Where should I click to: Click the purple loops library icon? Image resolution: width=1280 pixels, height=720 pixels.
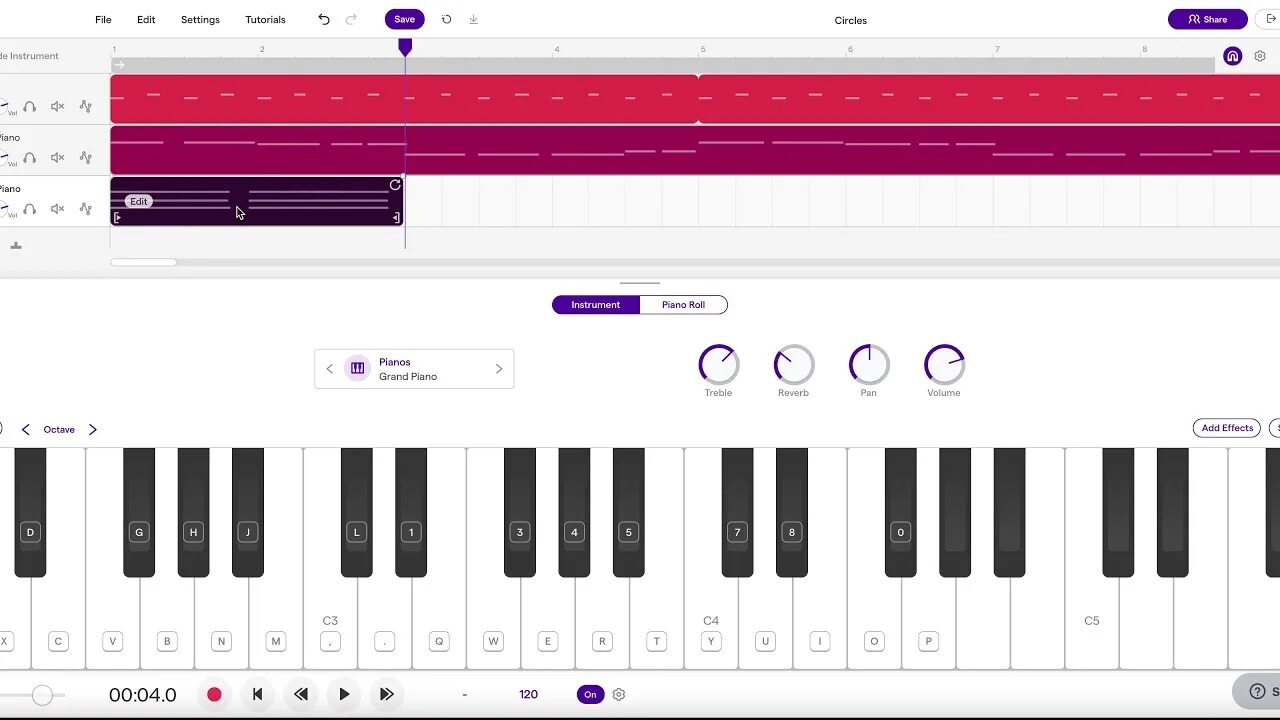pyautogui.click(x=1233, y=56)
